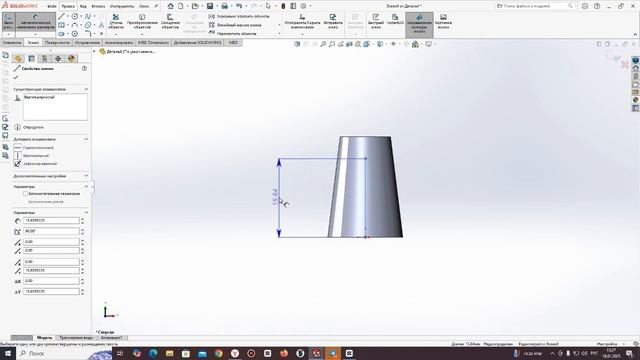The height and width of the screenshot is (360, 640).
Task: Click the line angle input field
Action: (51, 231)
